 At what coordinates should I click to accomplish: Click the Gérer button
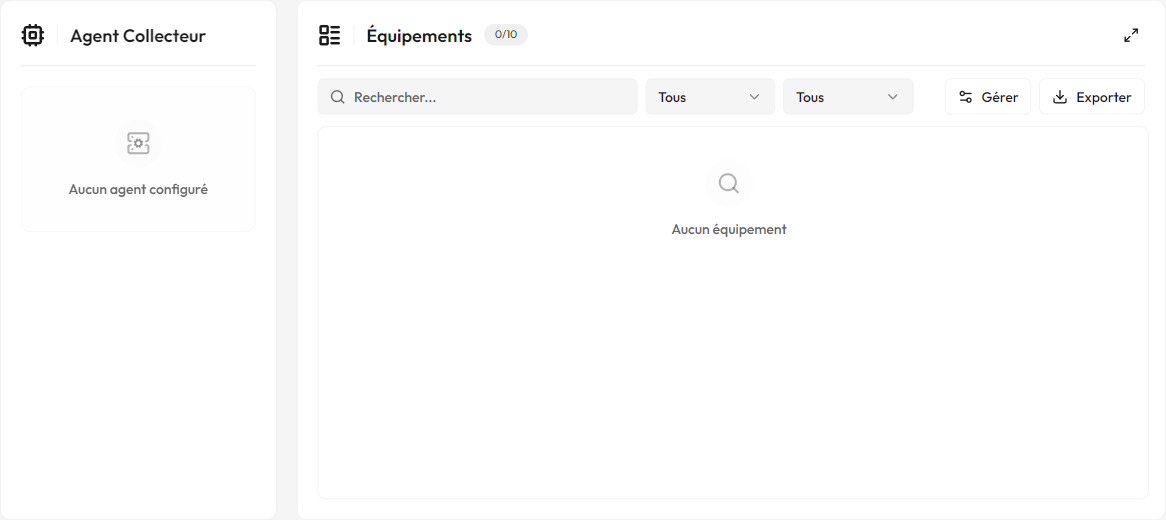click(x=988, y=97)
